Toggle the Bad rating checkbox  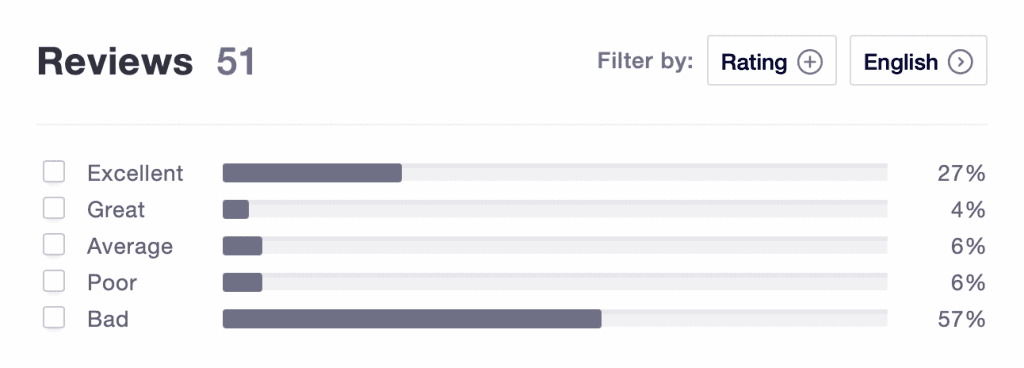tap(54, 318)
